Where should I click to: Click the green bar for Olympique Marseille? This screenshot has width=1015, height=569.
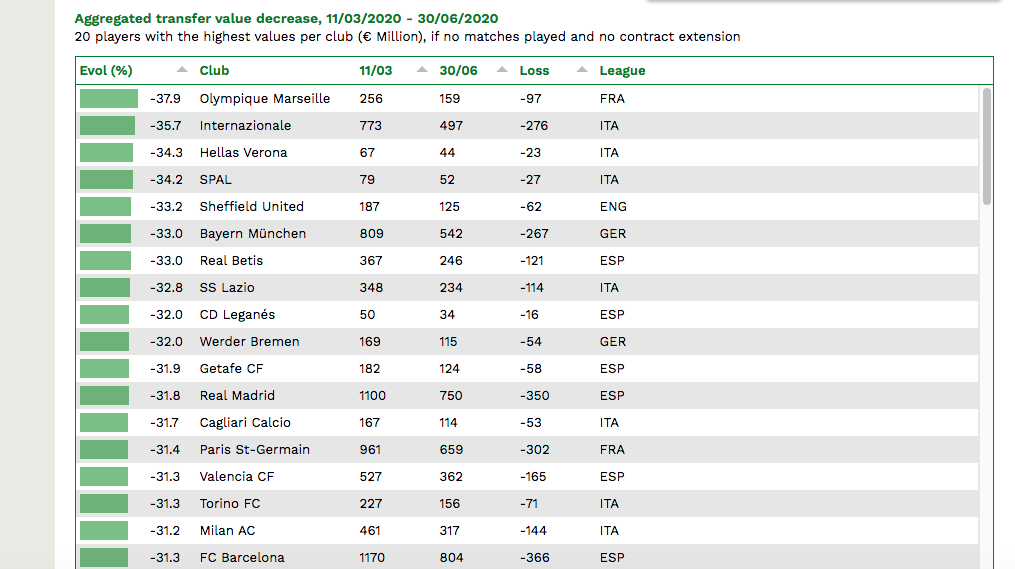(109, 98)
